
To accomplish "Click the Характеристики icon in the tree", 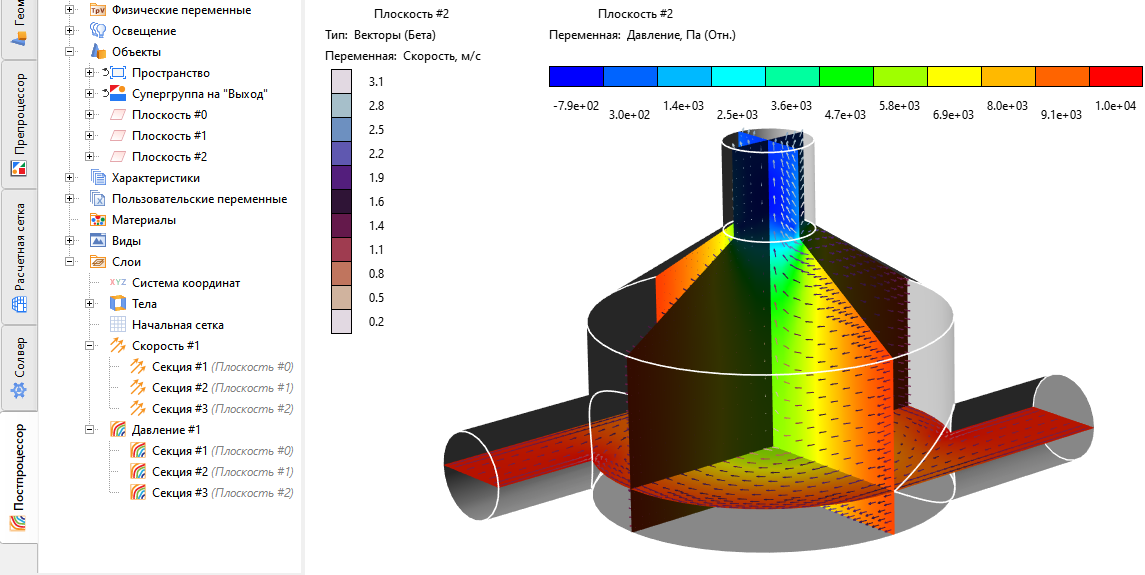I will point(99,178).
